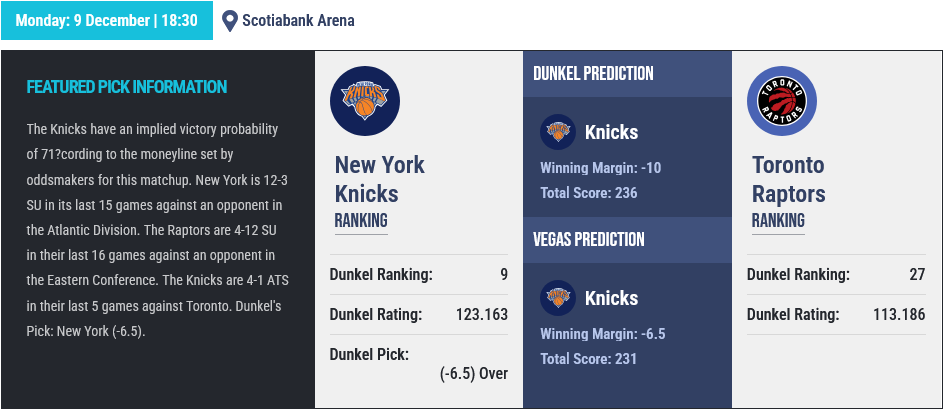
Task: Click Knicks logo under Vegas Prediction
Action: click(x=558, y=298)
